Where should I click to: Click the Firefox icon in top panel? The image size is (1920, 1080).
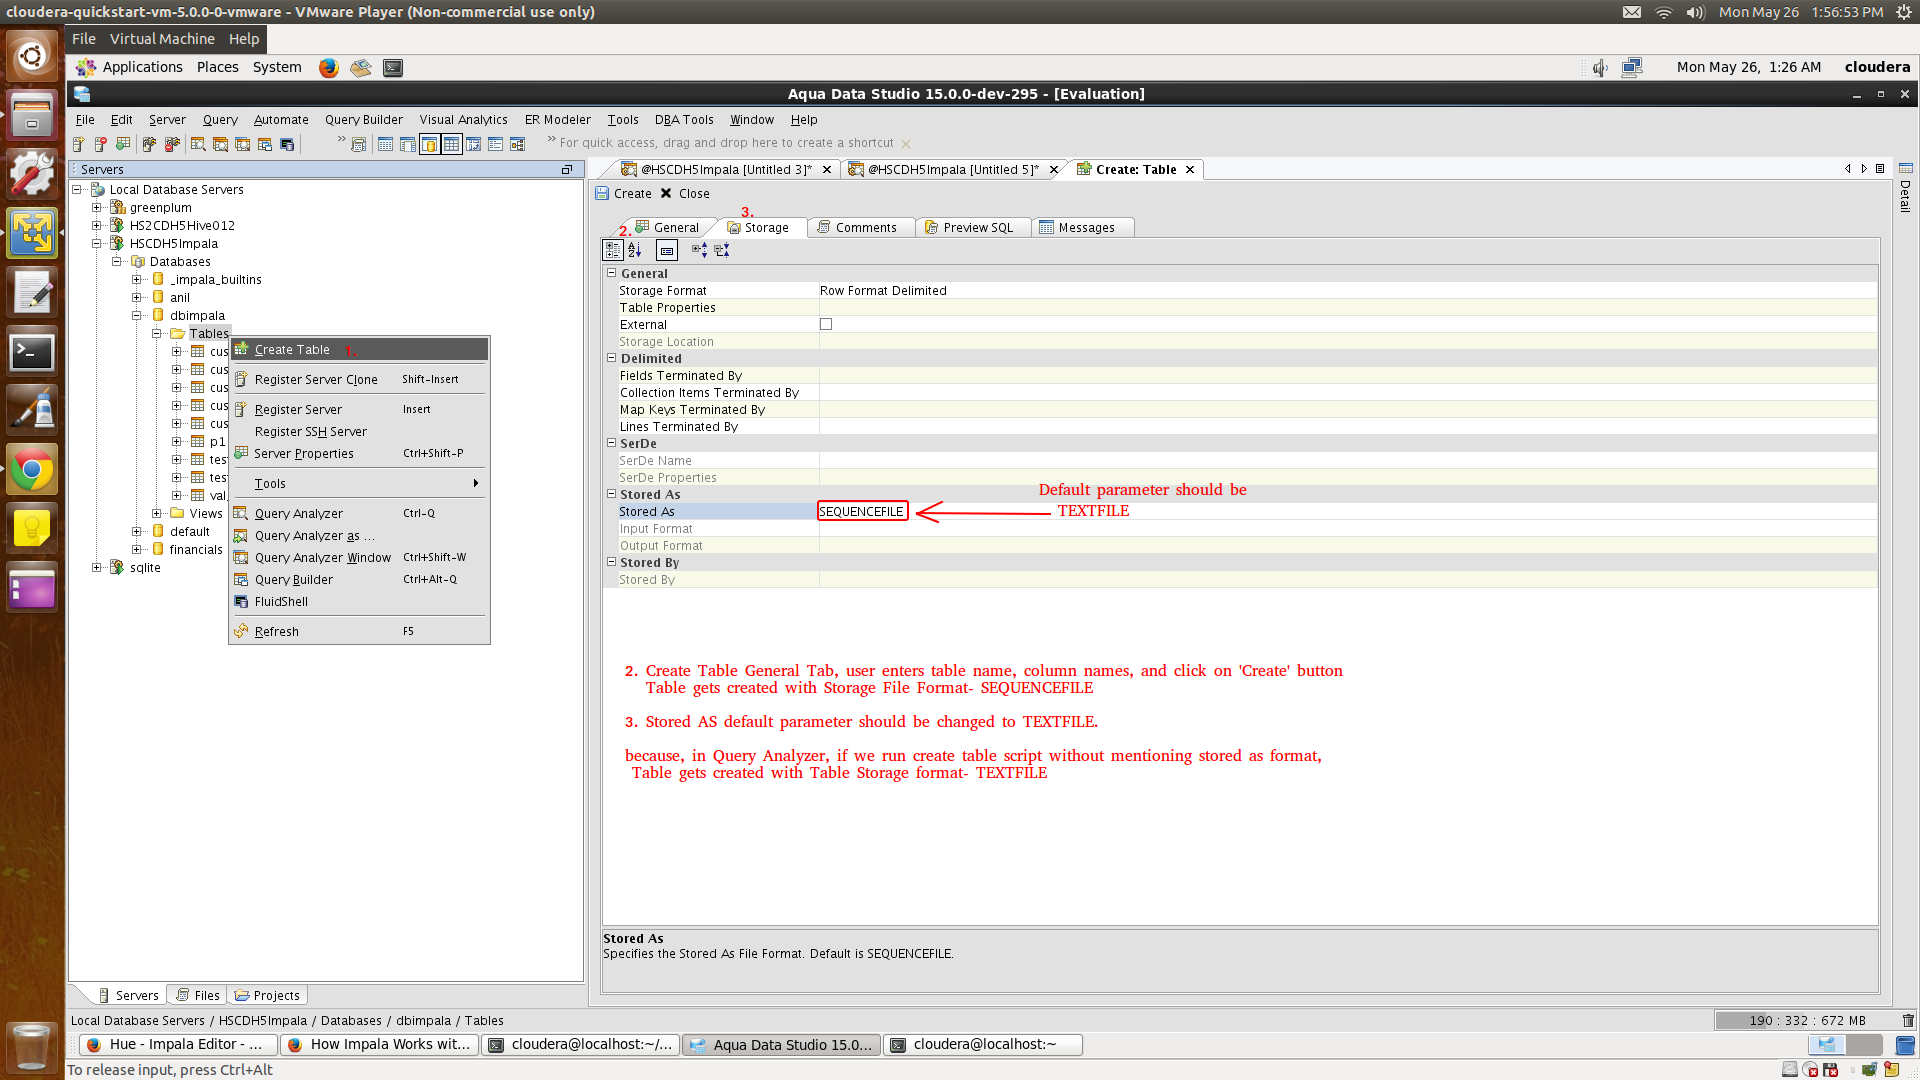(328, 67)
